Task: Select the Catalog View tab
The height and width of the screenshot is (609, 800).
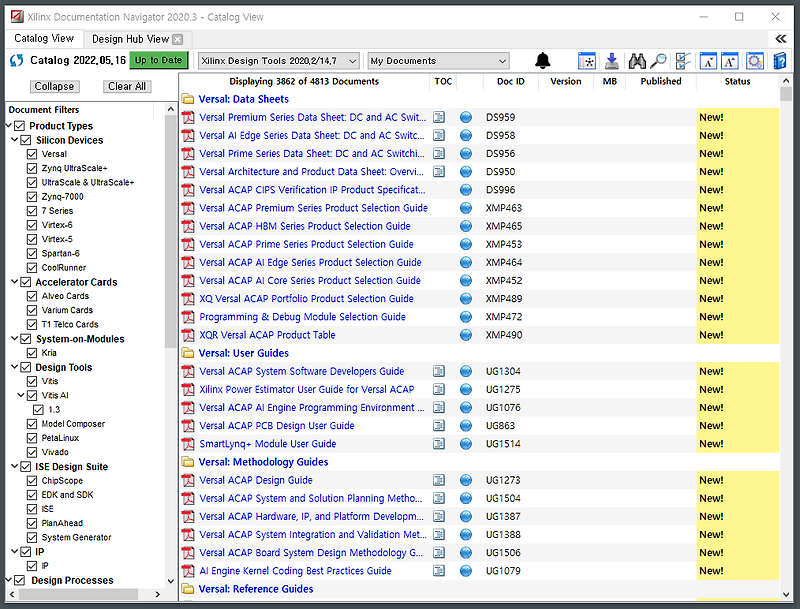Action: [43, 38]
